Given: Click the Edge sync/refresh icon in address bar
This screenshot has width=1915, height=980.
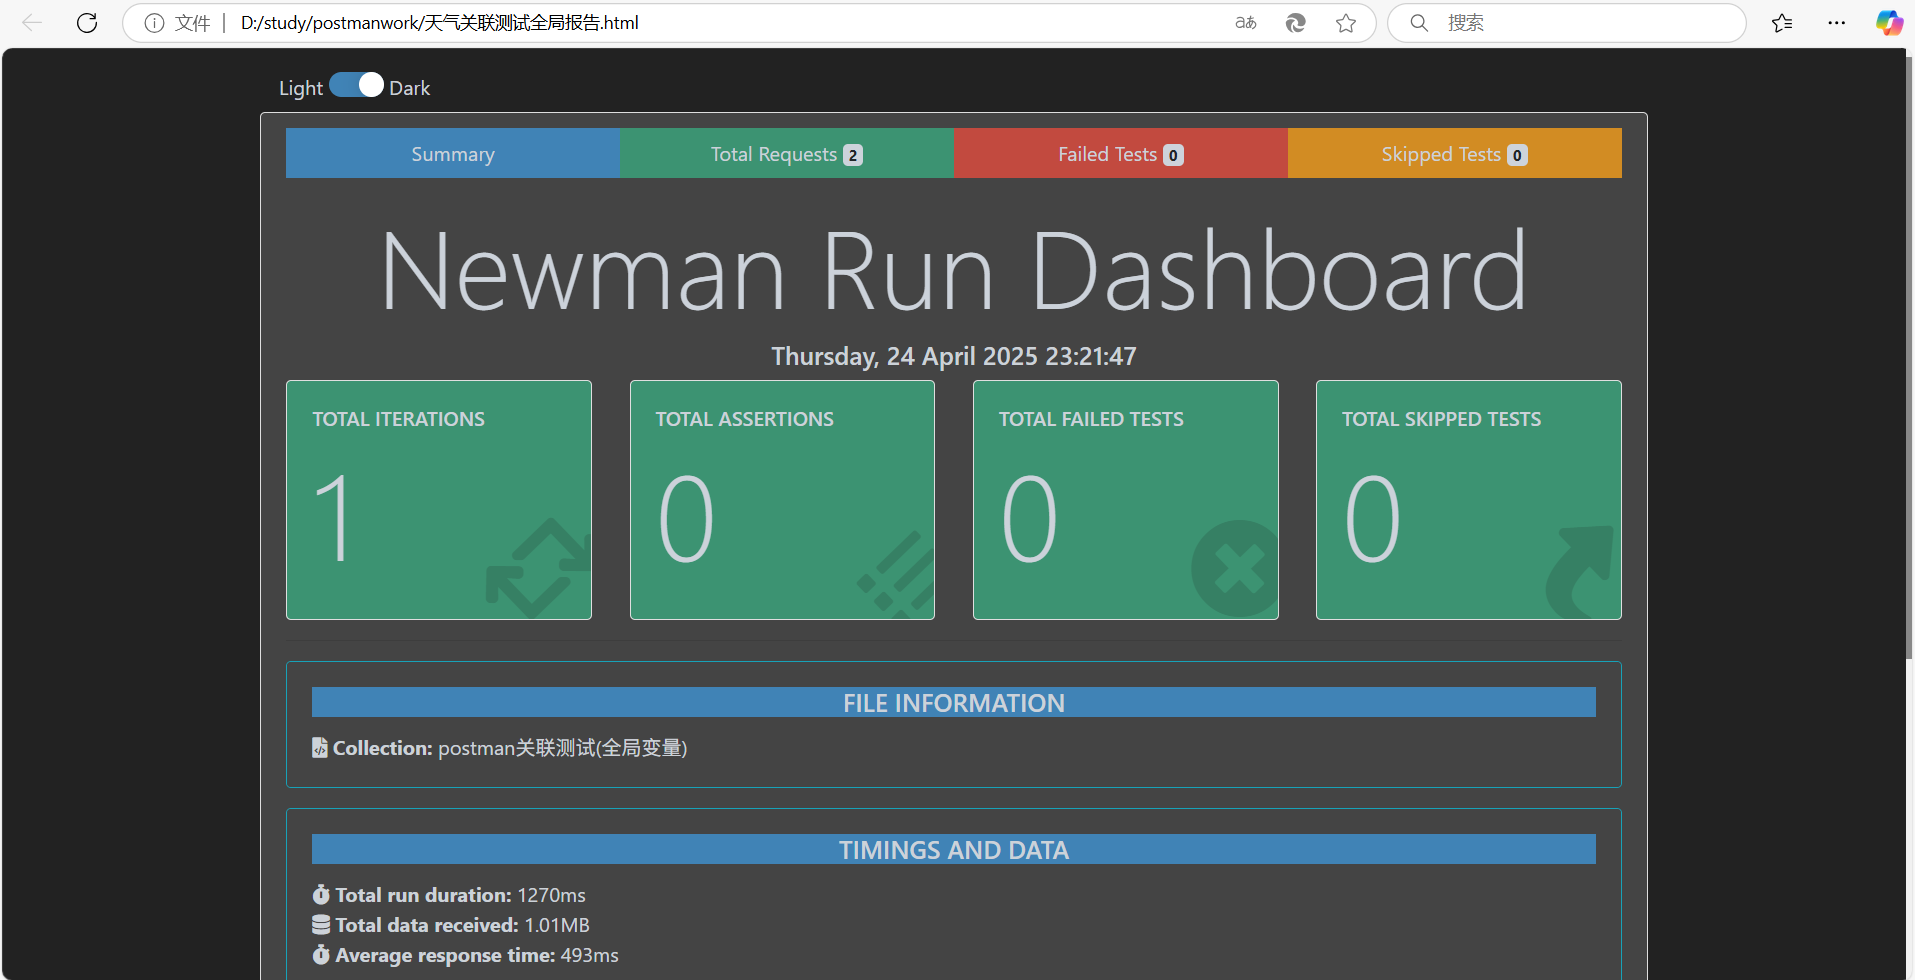Looking at the screenshot, I should pyautogui.click(x=1296, y=23).
